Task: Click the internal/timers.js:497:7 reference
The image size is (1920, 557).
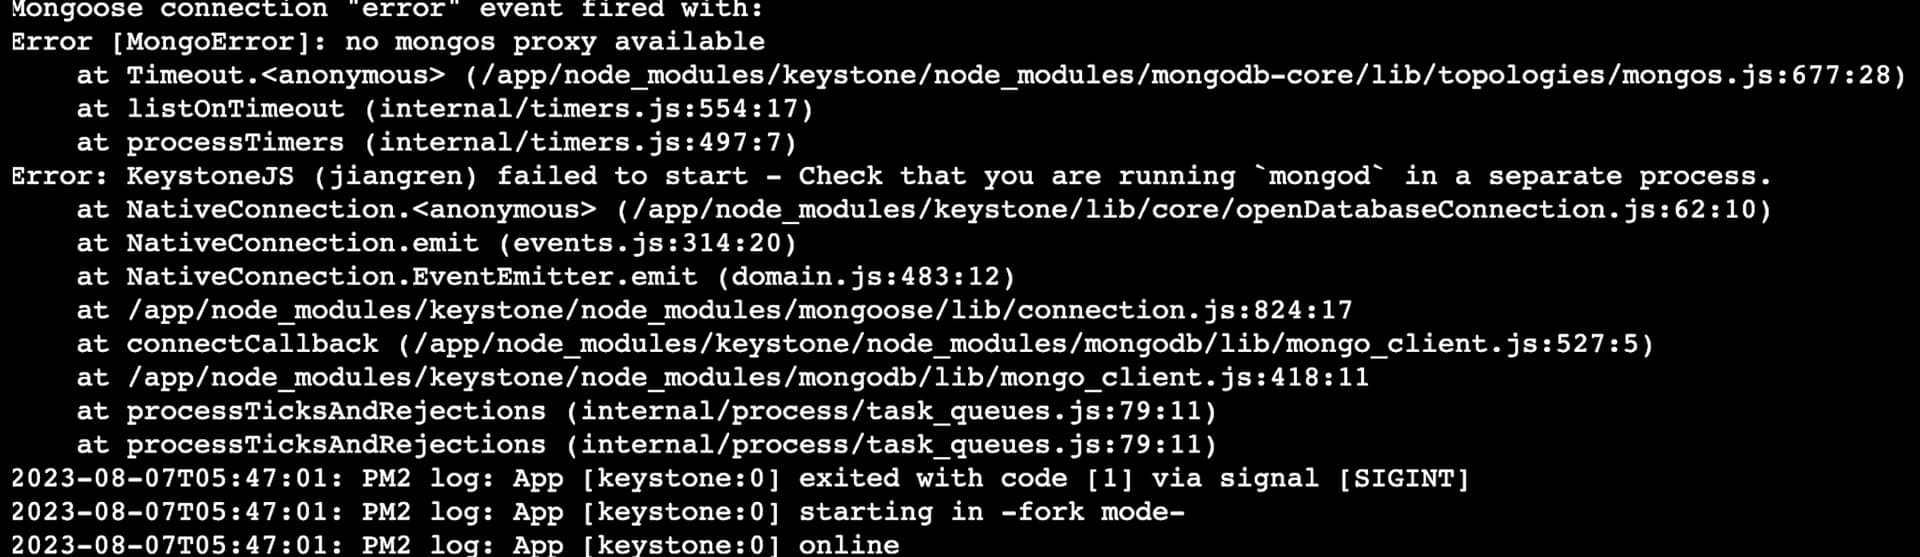Action: [x=580, y=143]
